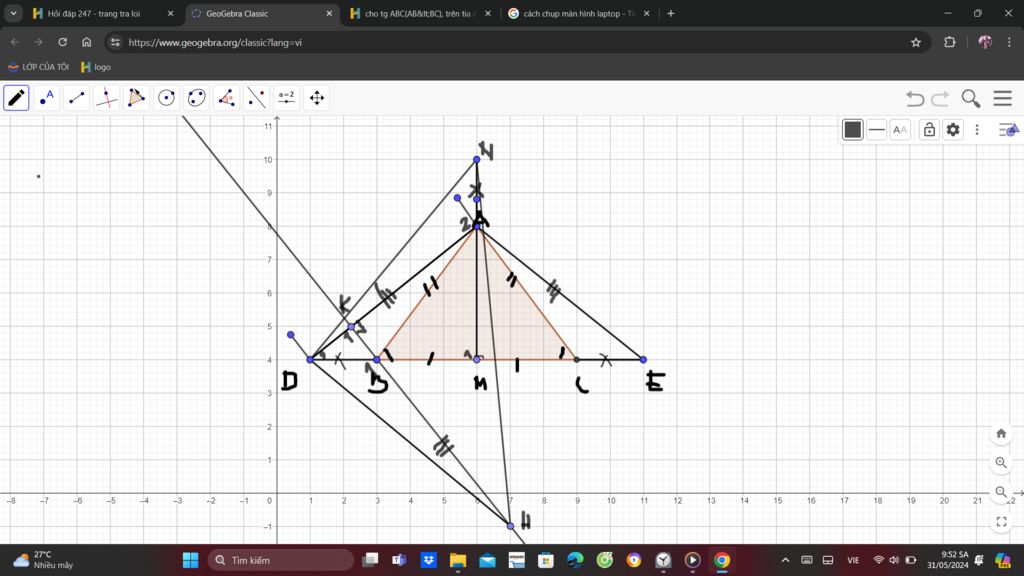This screenshot has width=1024, height=576.
Task: Toggle fullscreen mode for graphics view
Action: [x=1001, y=522]
